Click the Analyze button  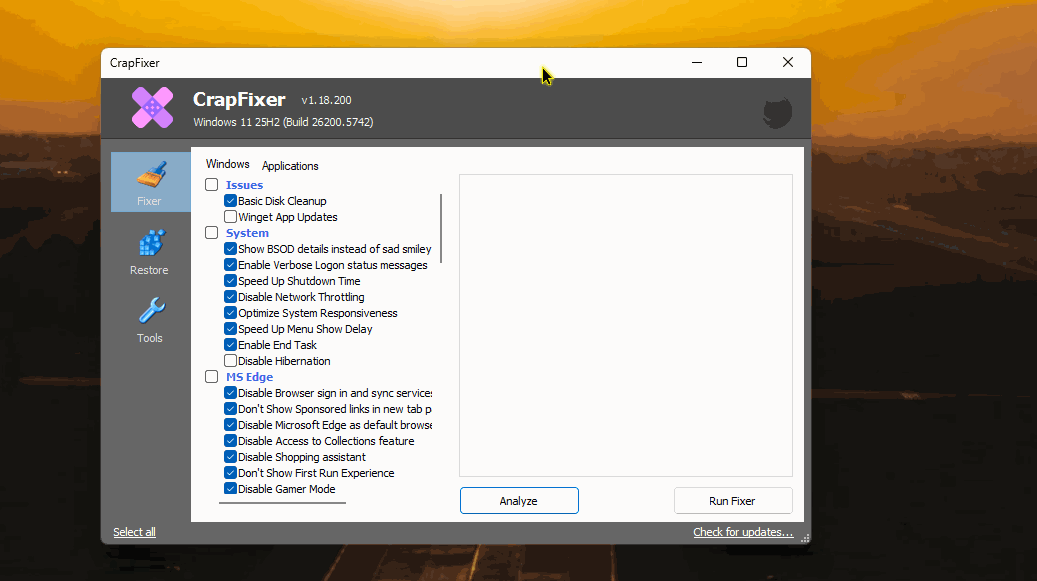(x=519, y=500)
